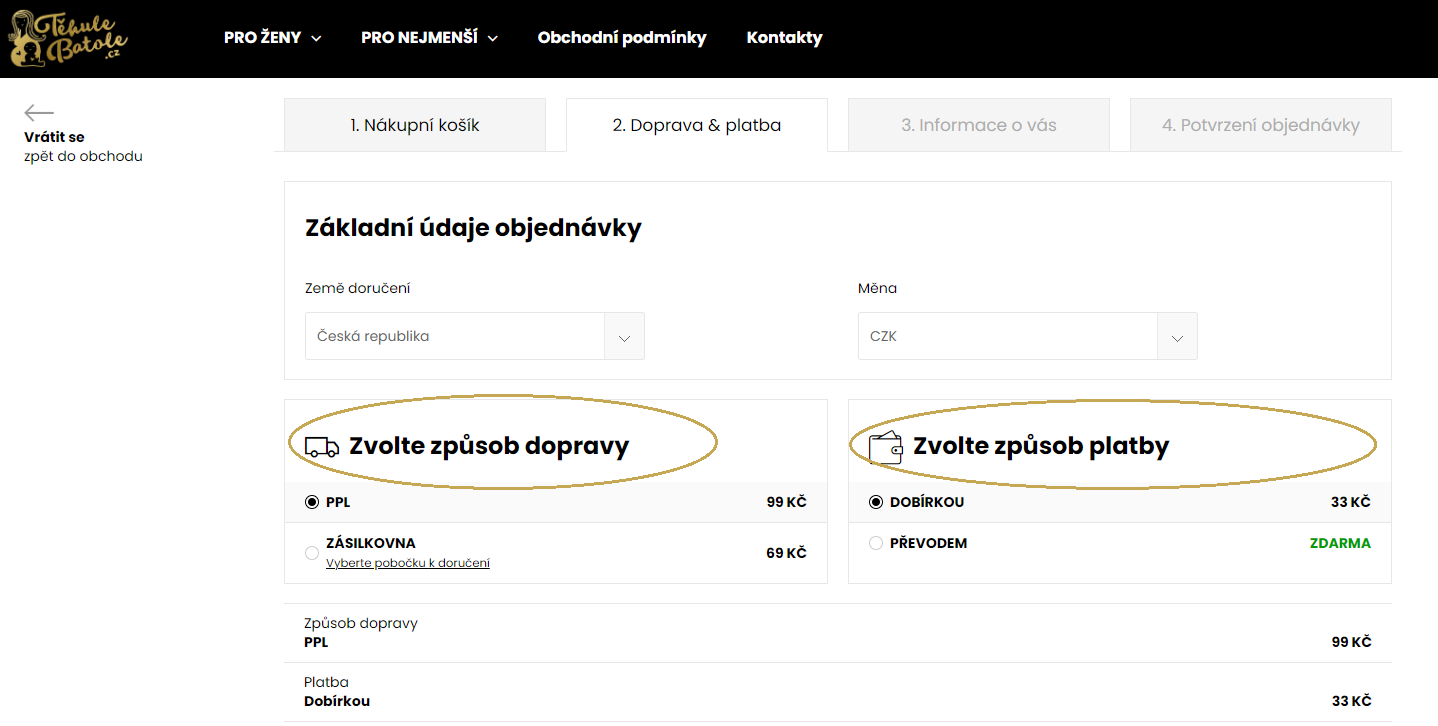
Task: Click the Způsob dopravy PPL summary text
Action: pos(361,633)
